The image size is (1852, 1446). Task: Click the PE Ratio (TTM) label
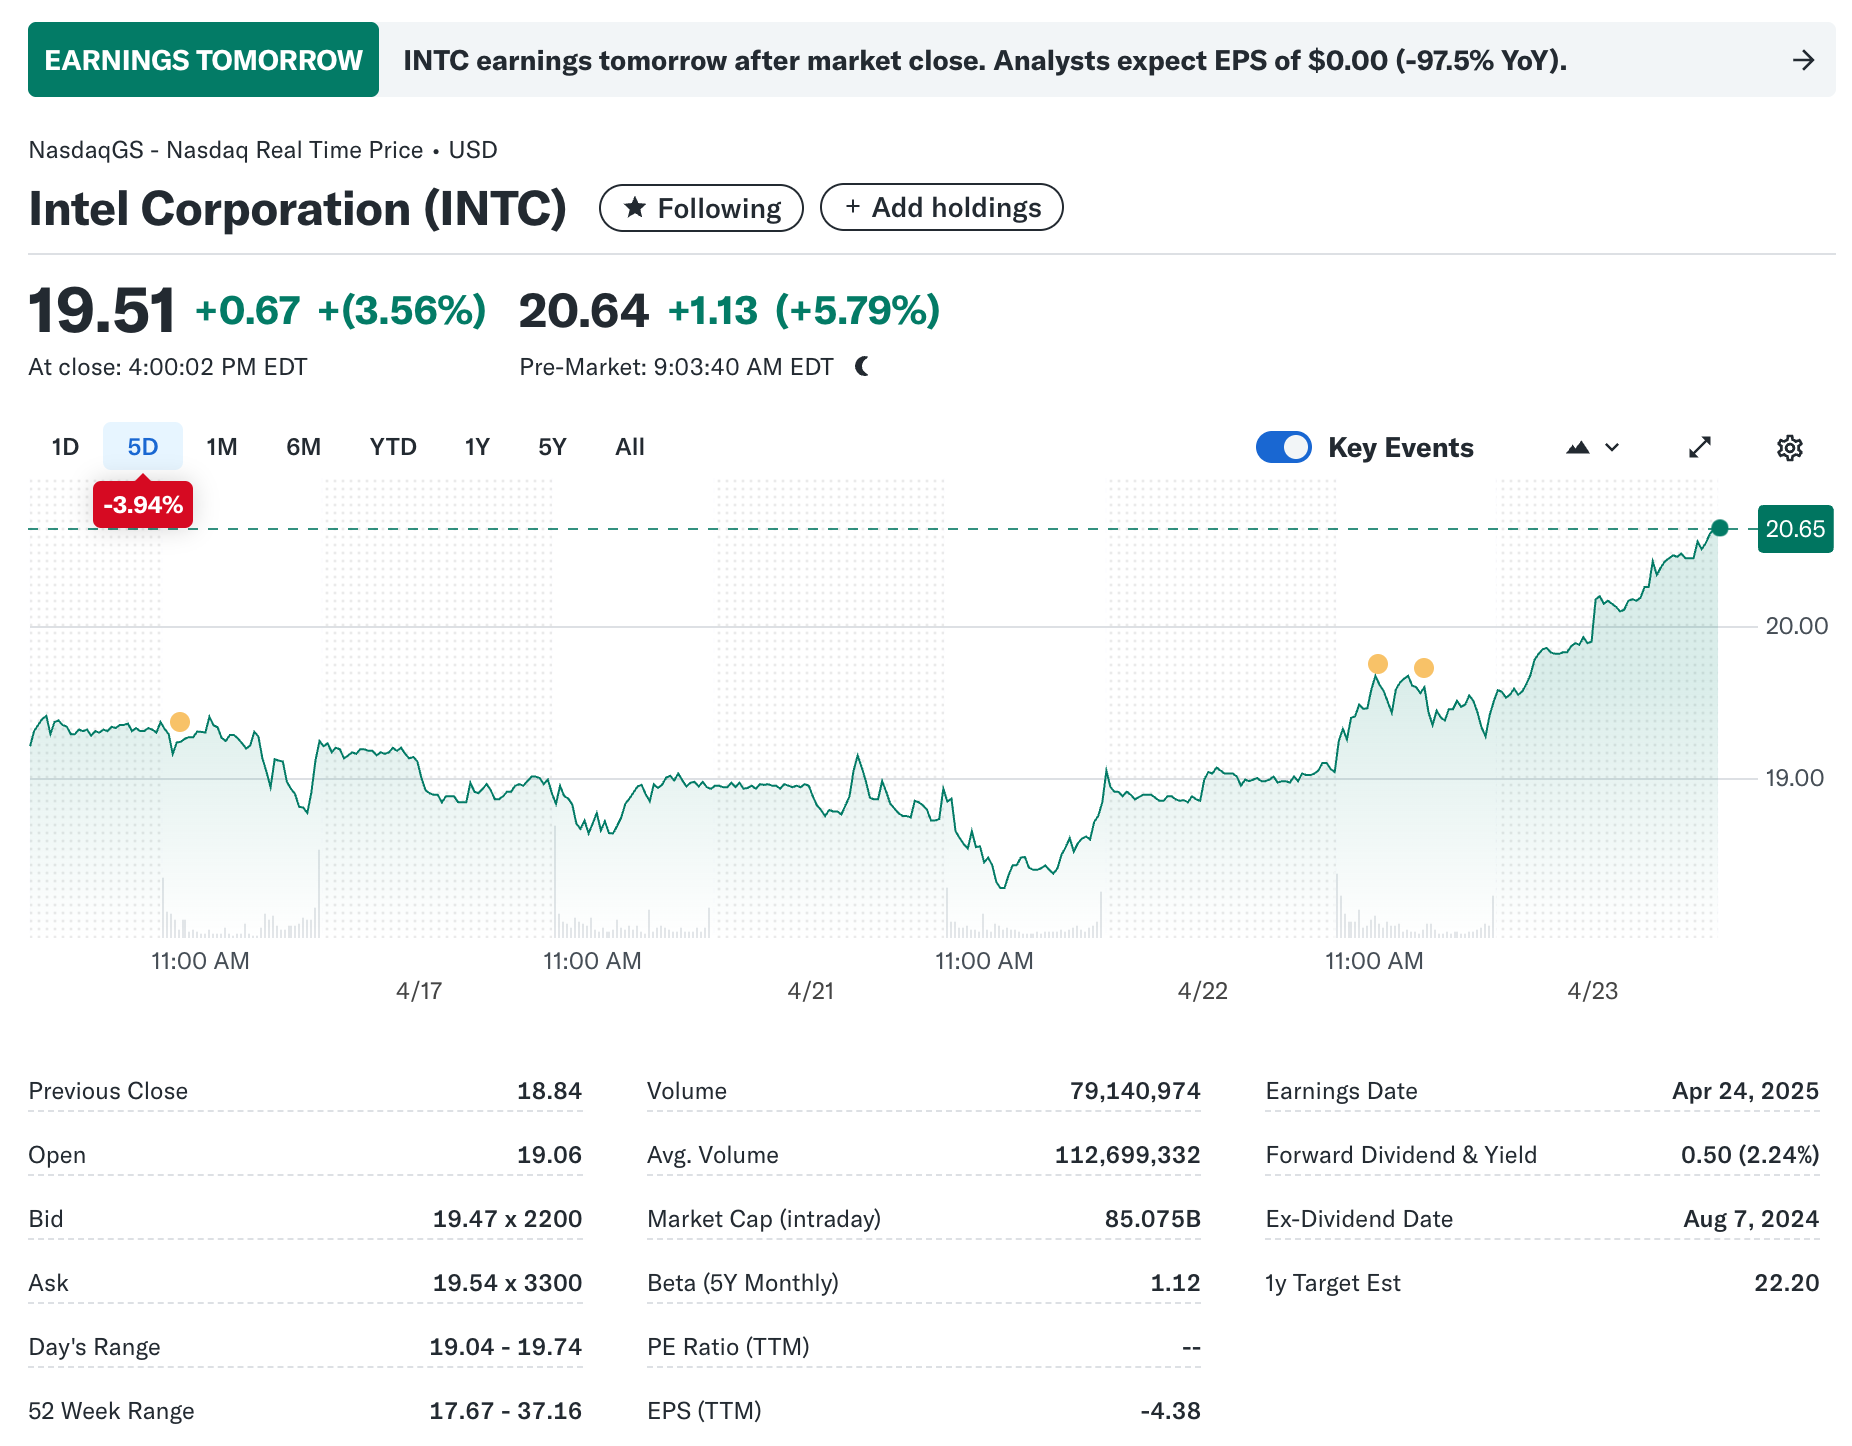(728, 1347)
